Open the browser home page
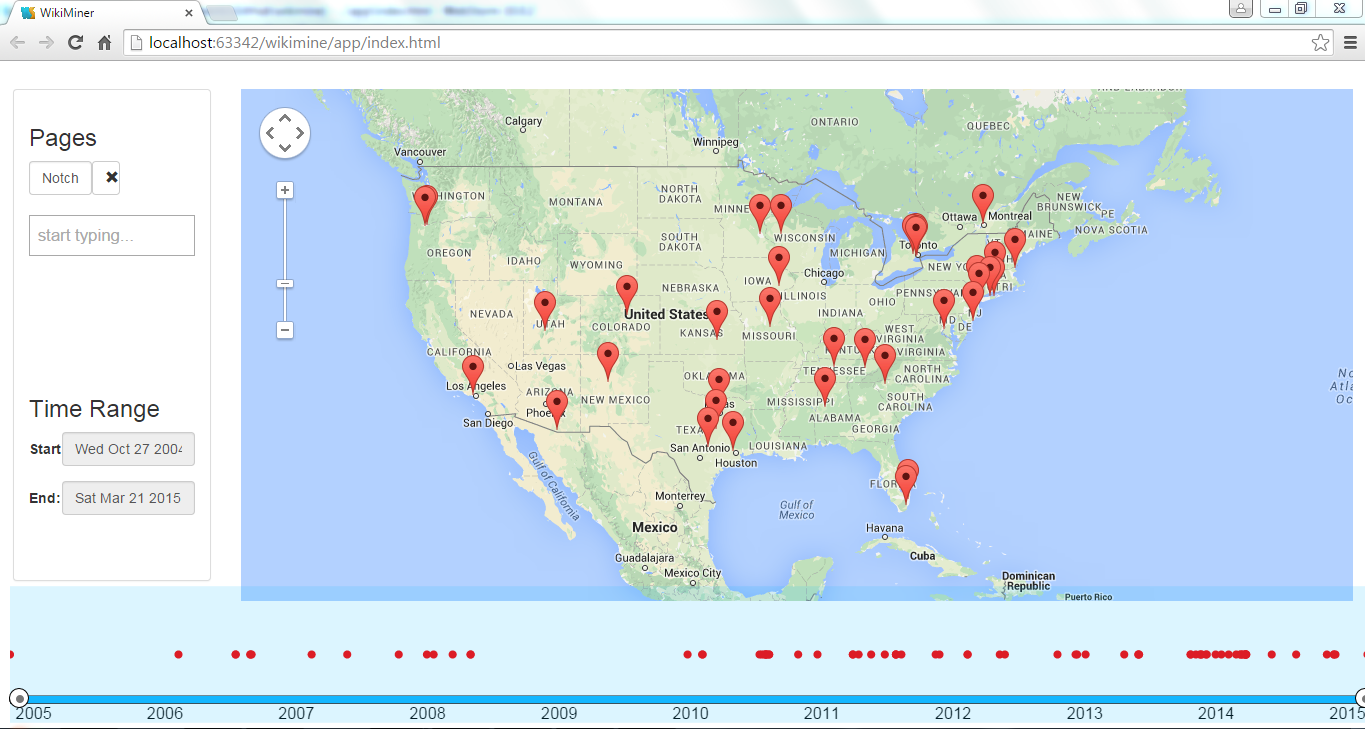Screen dimensions: 1365x729 click(x=104, y=43)
